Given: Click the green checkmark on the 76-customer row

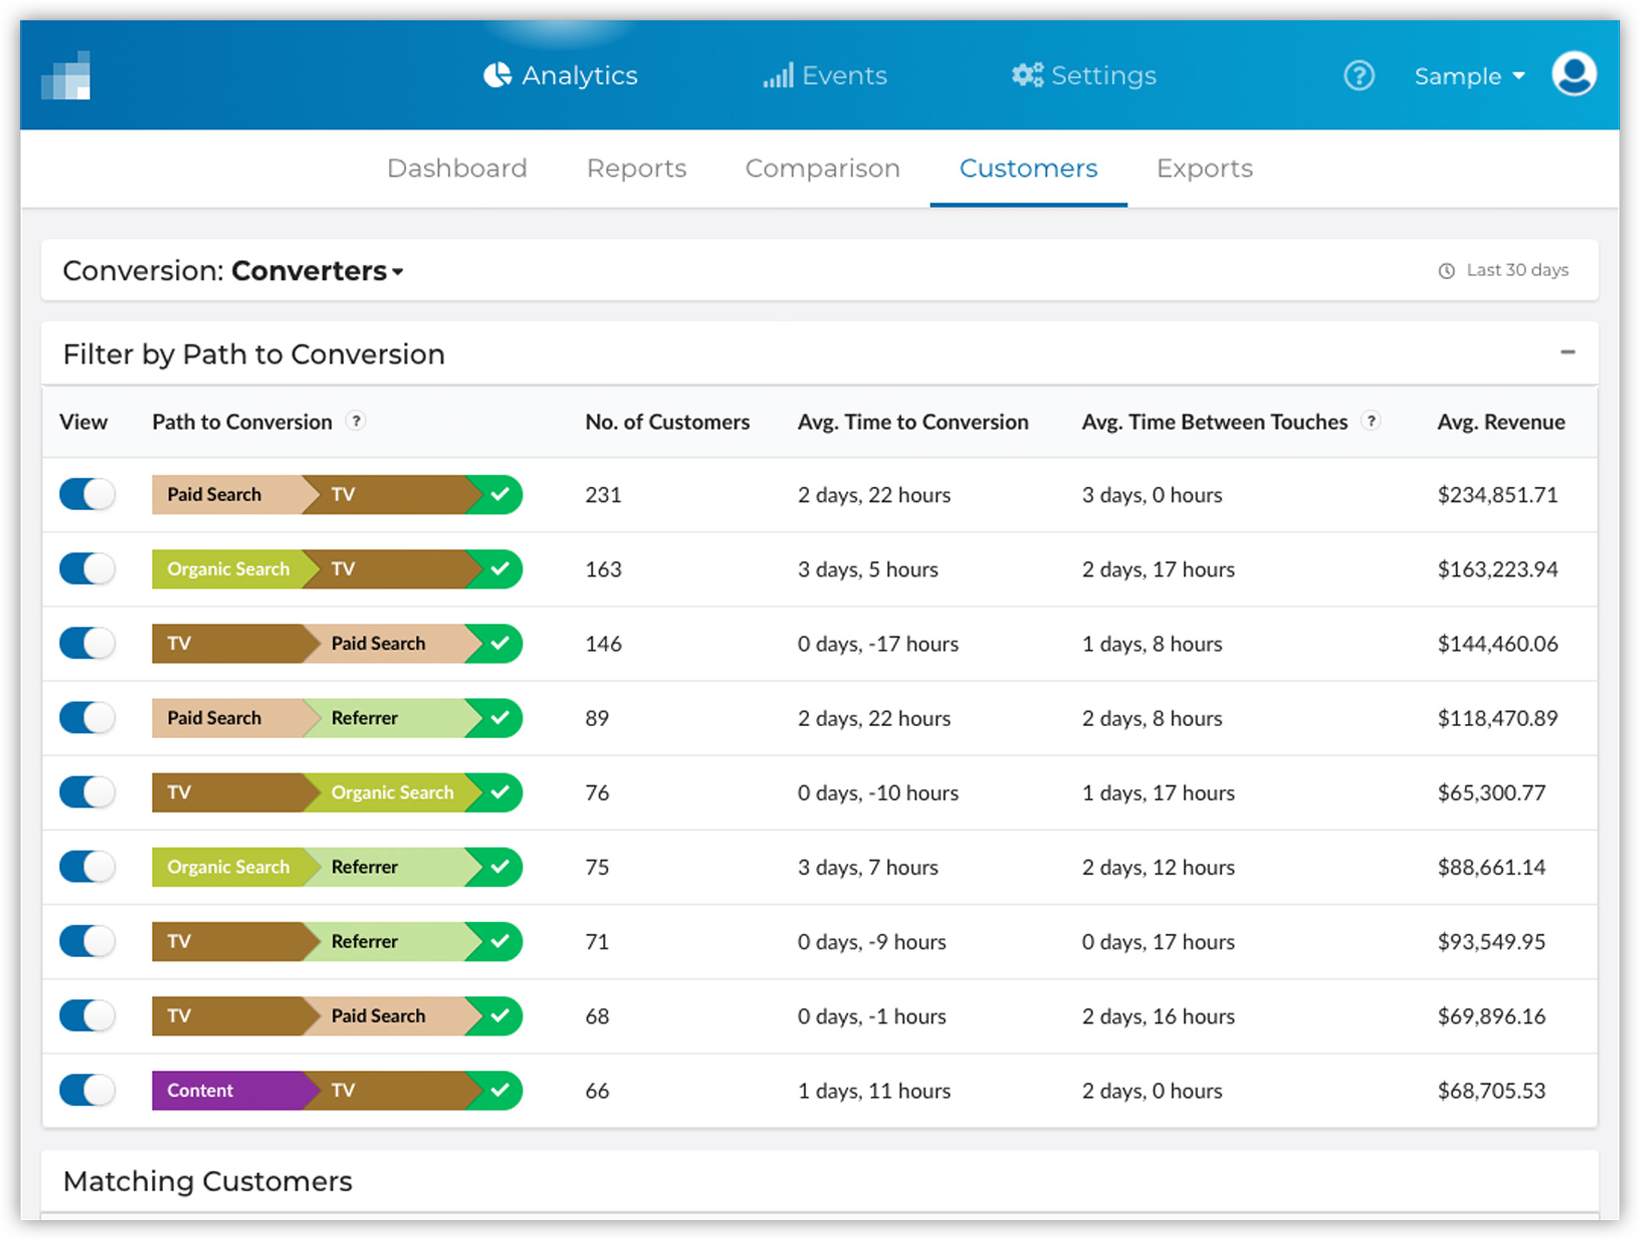Looking at the screenshot, I should coord(500,792).
